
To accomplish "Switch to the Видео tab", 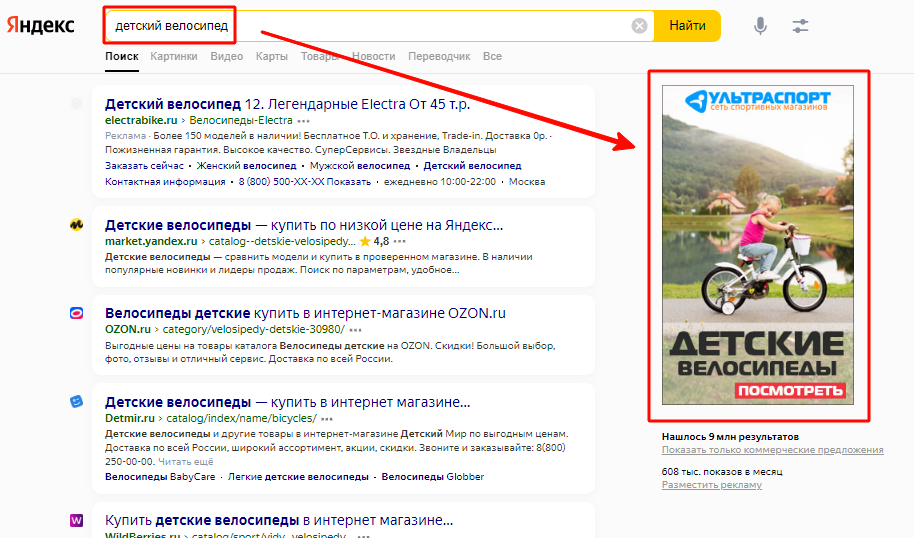I will pos(227,57).
